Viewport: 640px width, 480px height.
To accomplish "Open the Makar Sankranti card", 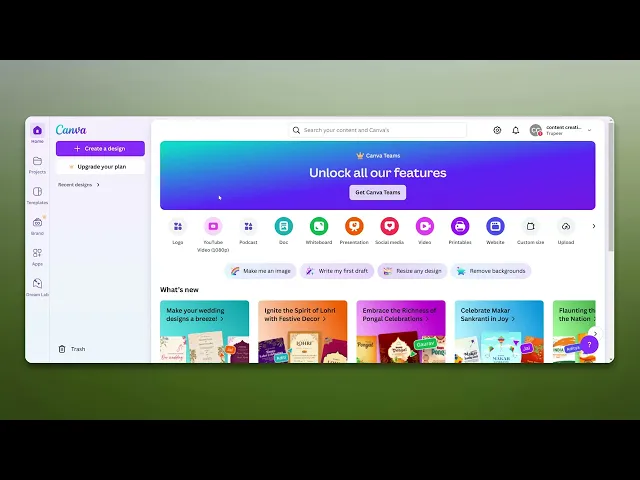I will click(x=499, y=331).
